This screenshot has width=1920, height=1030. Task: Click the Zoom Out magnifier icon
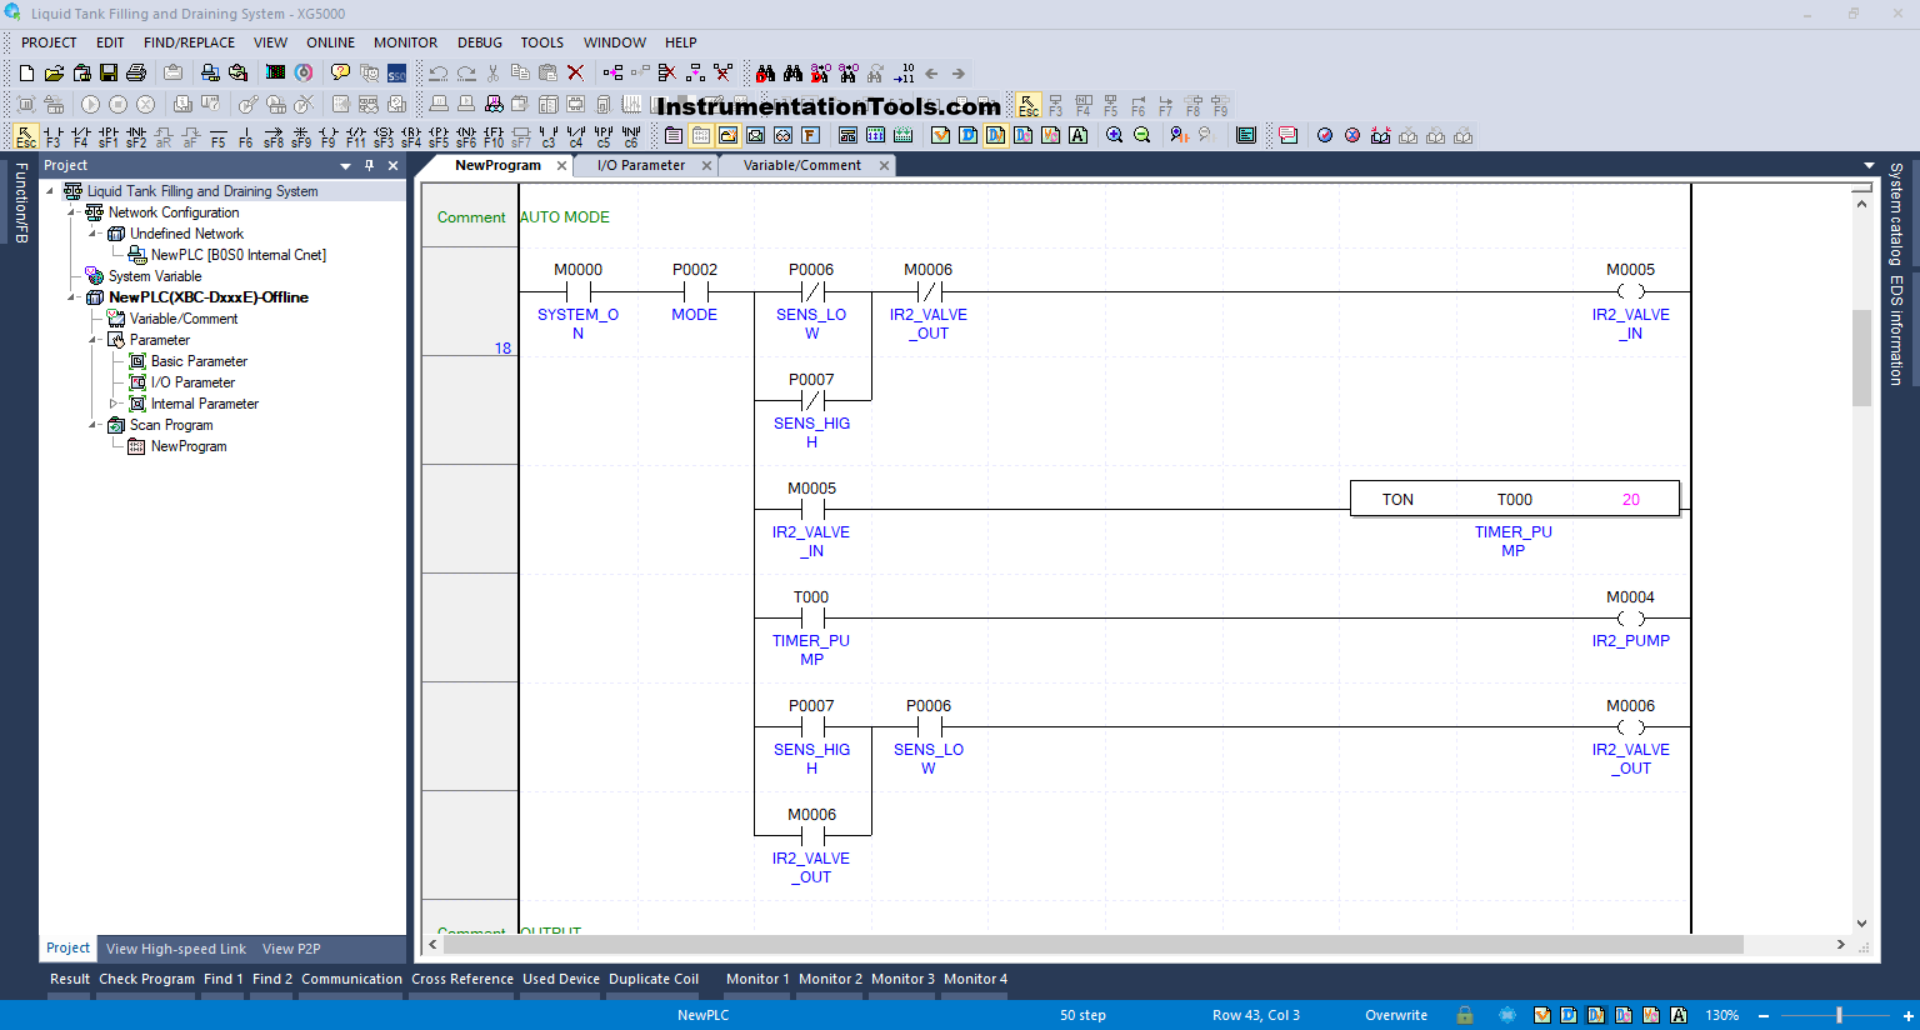[1142, 136]
